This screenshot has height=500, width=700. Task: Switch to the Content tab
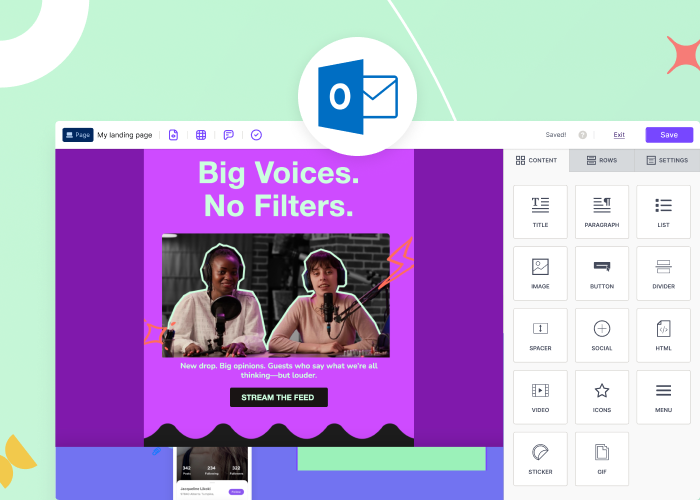(x=536, y=160)
